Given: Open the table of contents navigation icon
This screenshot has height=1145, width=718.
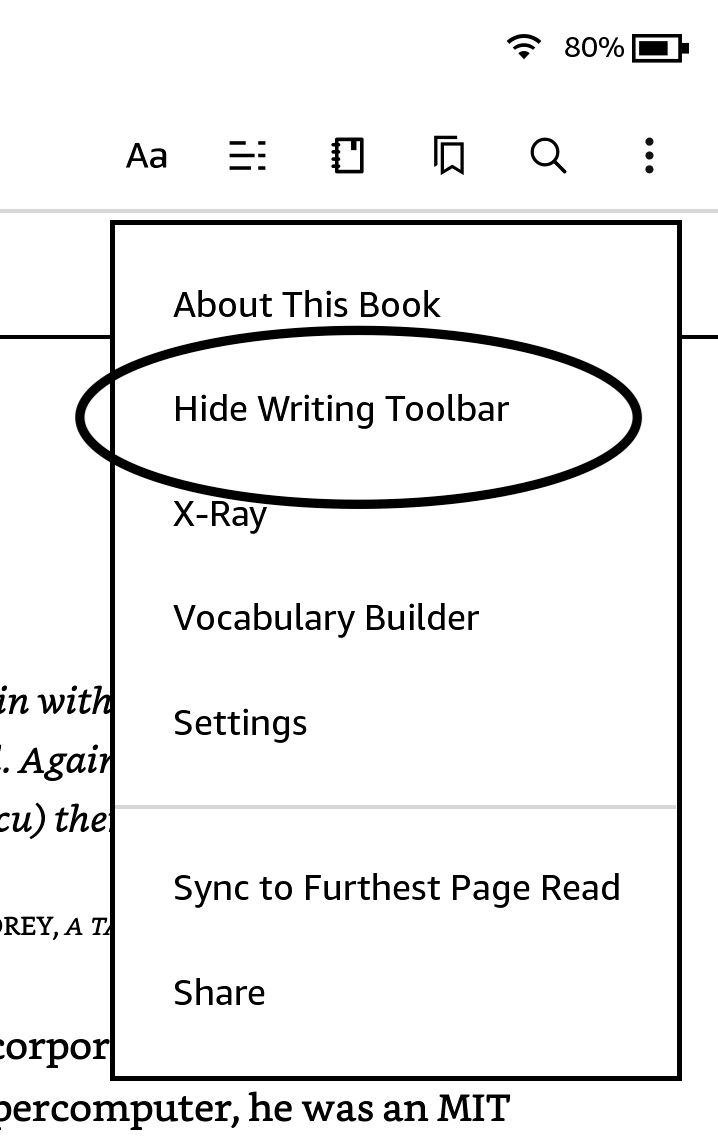Looking at the screenshot, I should (x=247, y=156).
